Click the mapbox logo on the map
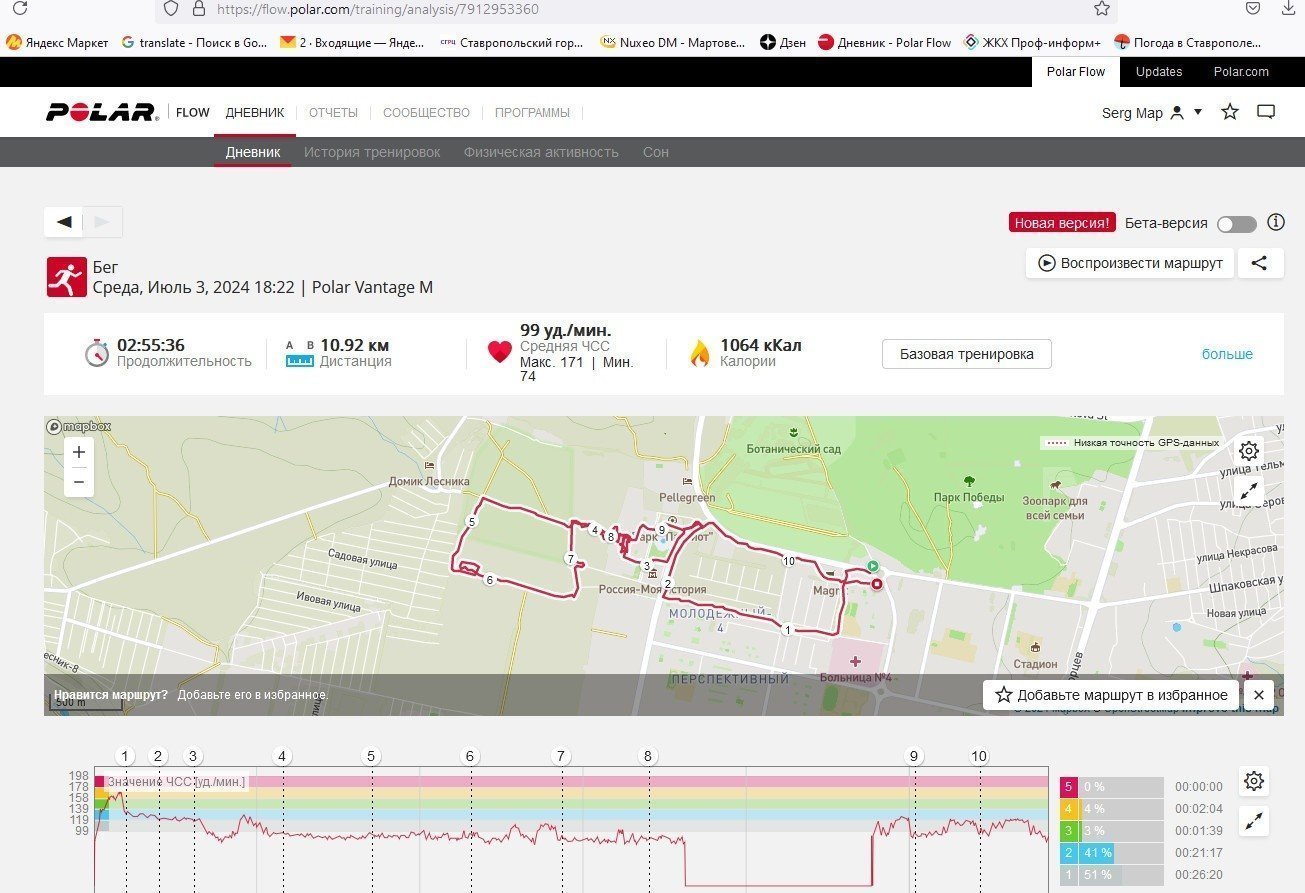This screenshot has height=893, width=1305. [x=79, y=426]
